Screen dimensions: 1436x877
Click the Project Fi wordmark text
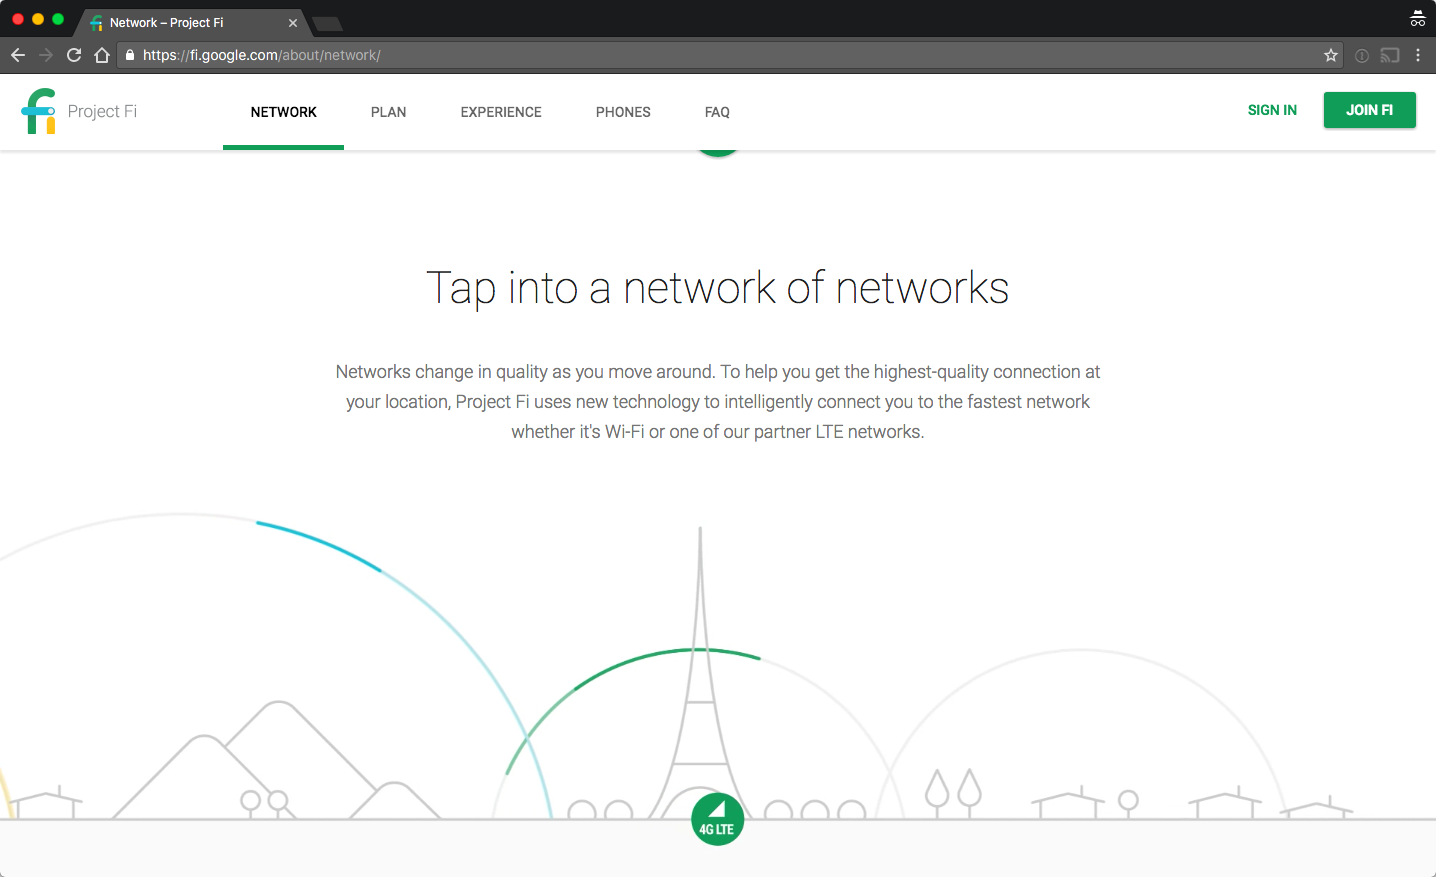coord(102,112)
